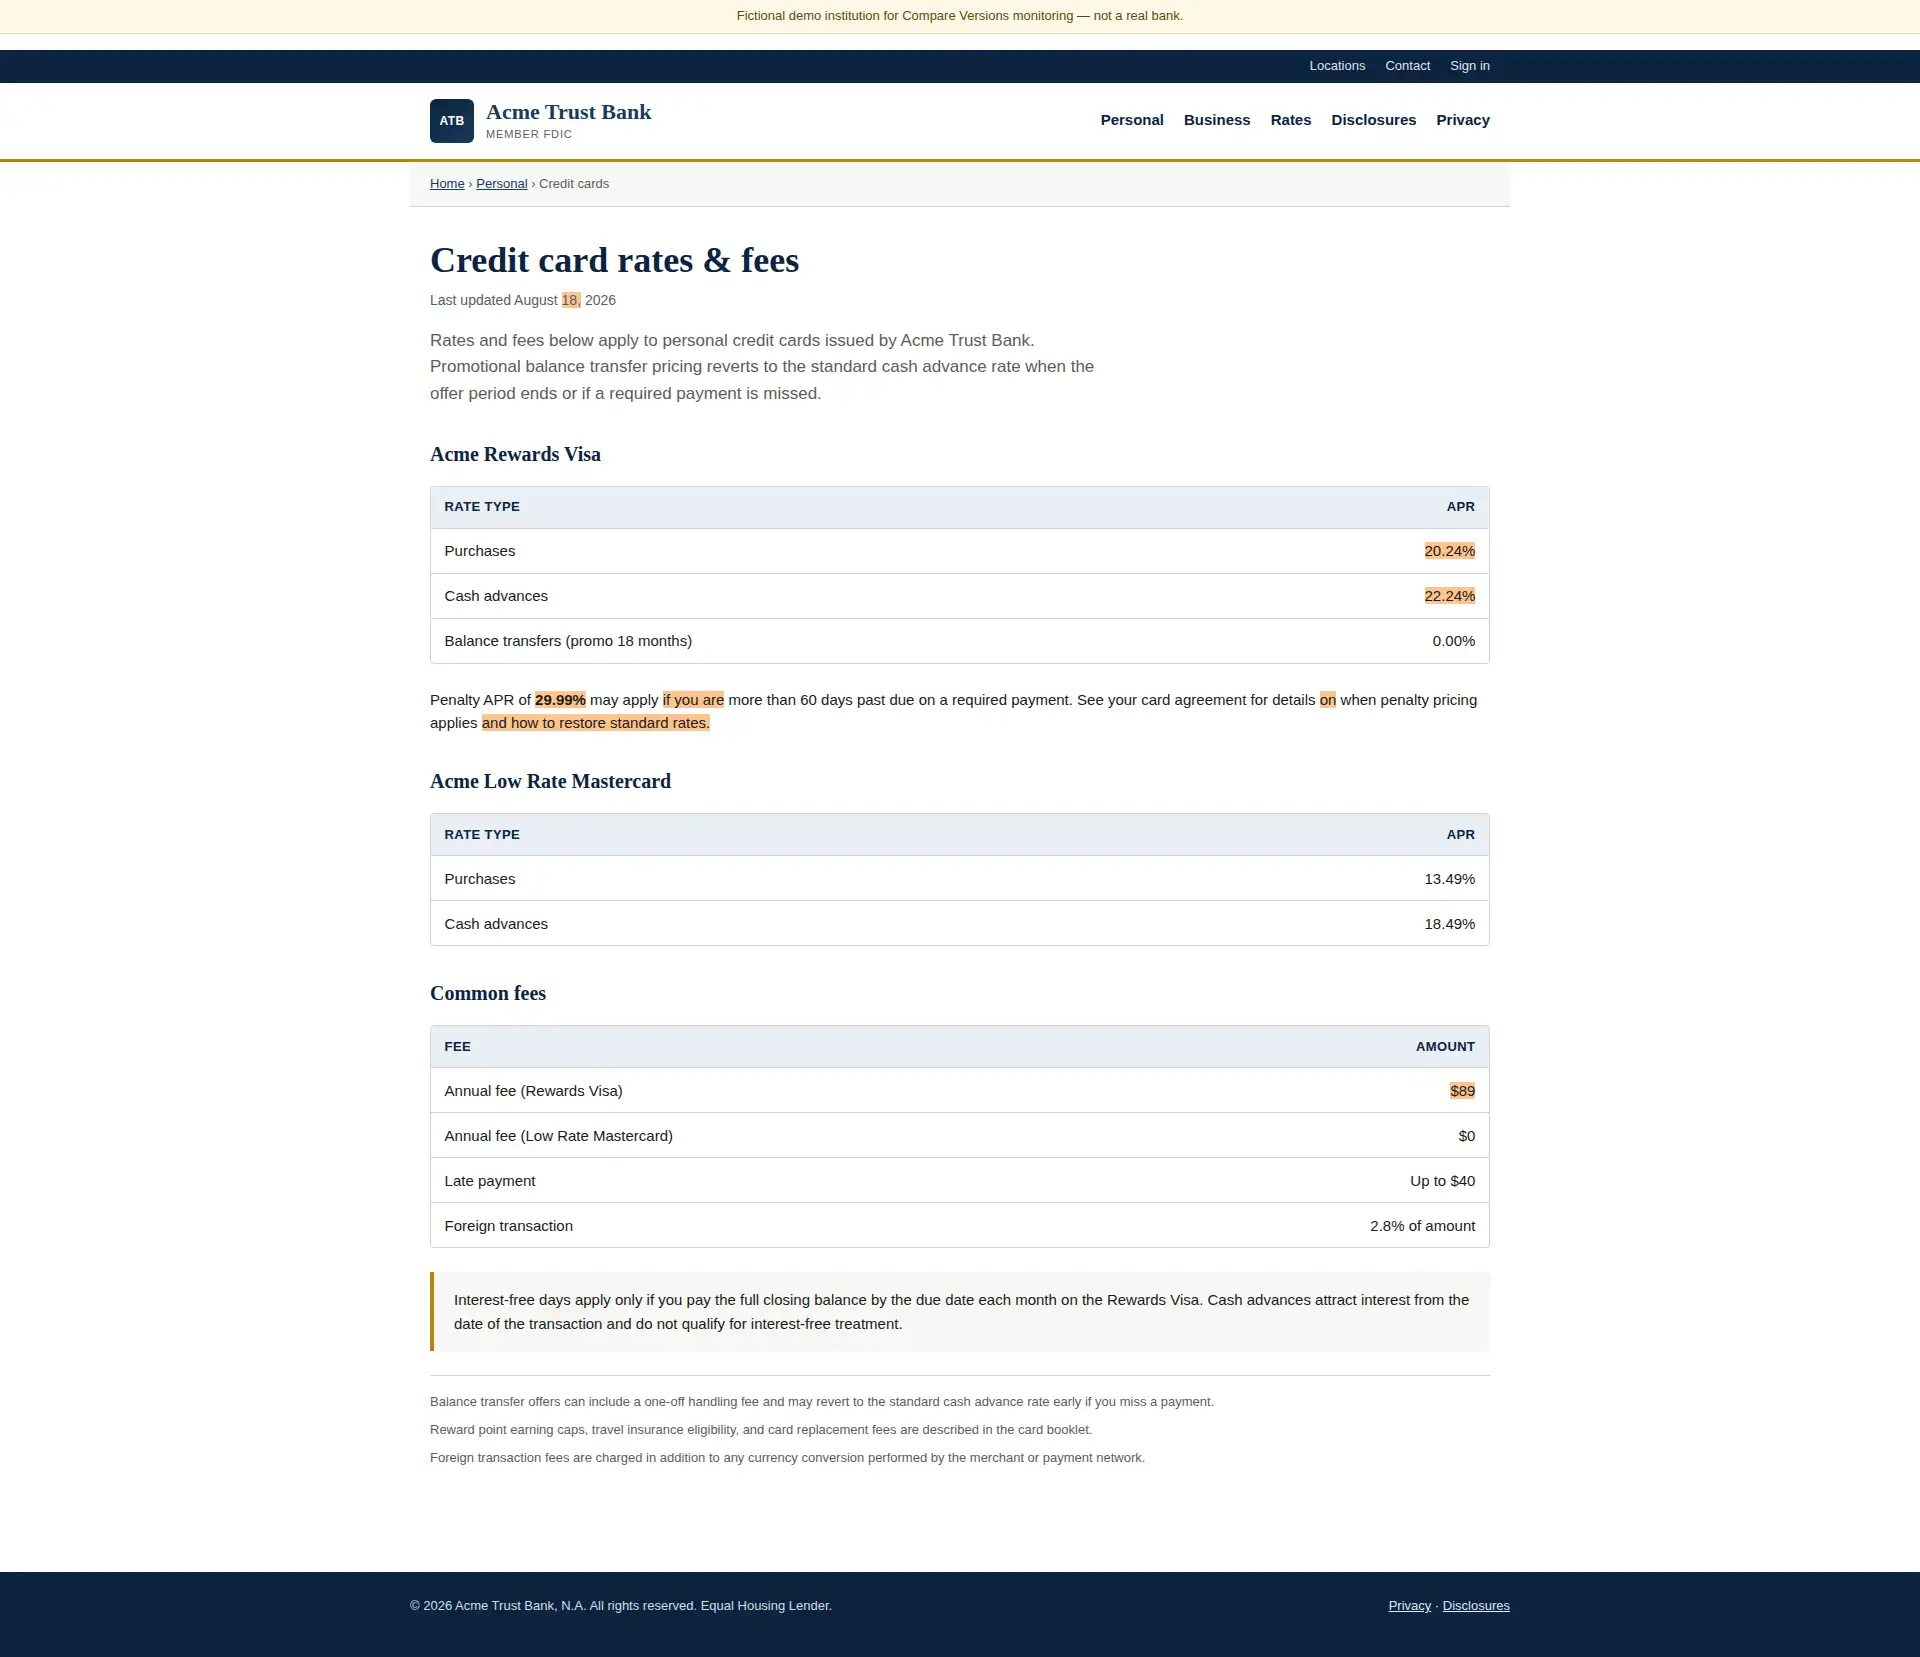Go to Home breadcrumb link
The height and width of the screenshot is (1657, 1920).
click(447, 184)
